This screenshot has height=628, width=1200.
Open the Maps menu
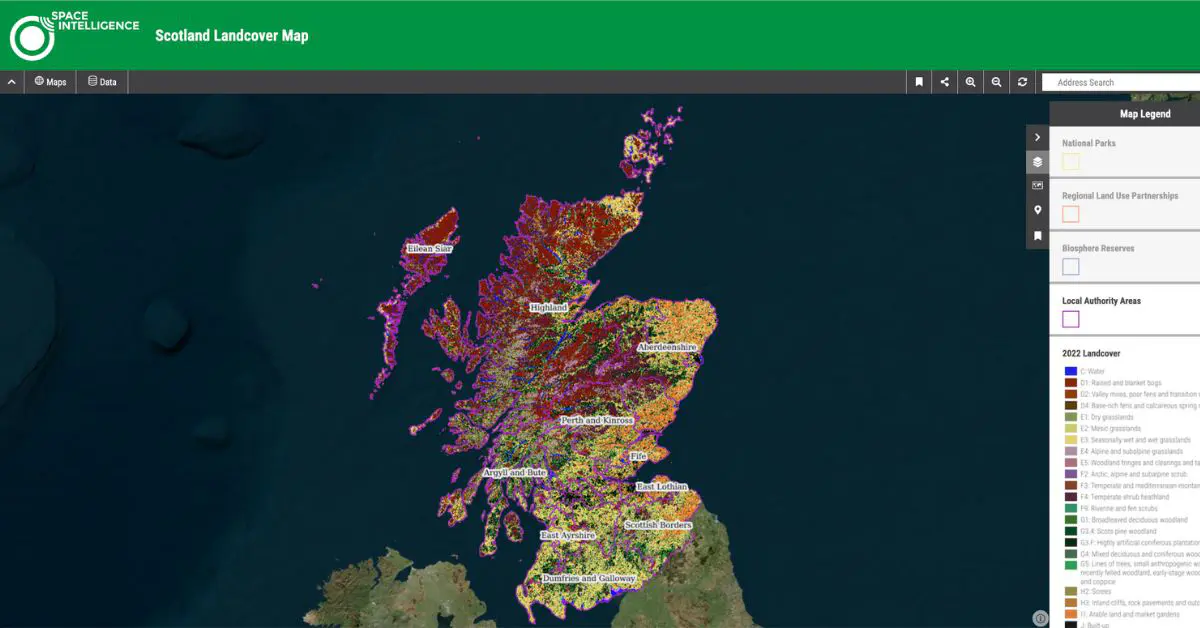click(x=50, y=82)
